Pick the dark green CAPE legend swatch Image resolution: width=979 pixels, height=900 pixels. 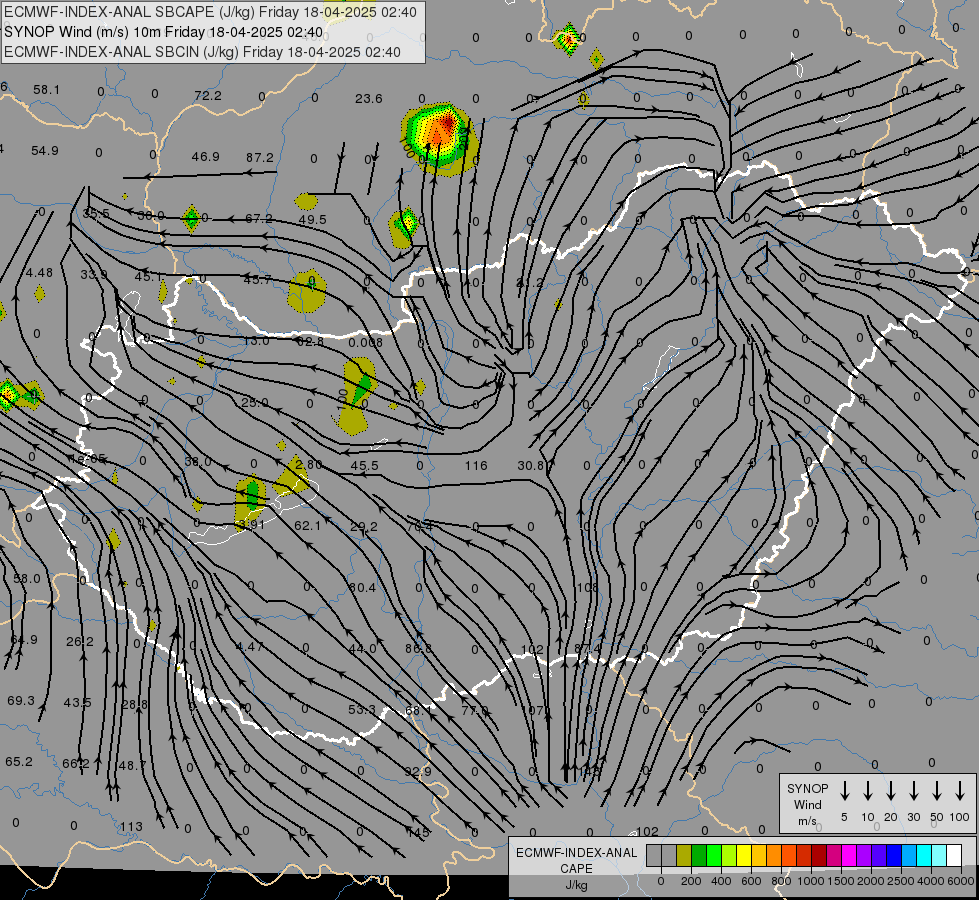pyautogui.click(x=699, y=856)
